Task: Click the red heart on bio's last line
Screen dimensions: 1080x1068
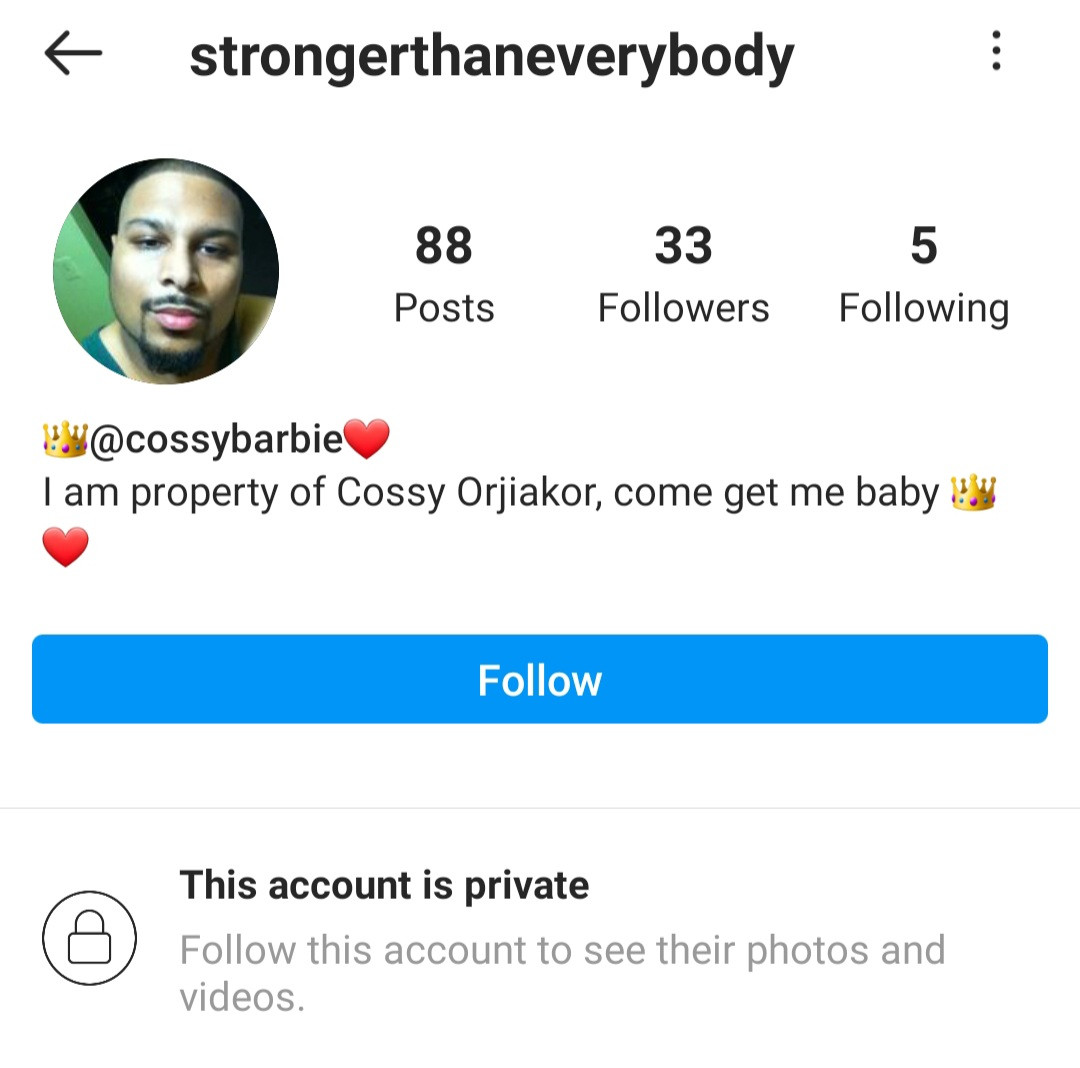Action: coord(65,547)
